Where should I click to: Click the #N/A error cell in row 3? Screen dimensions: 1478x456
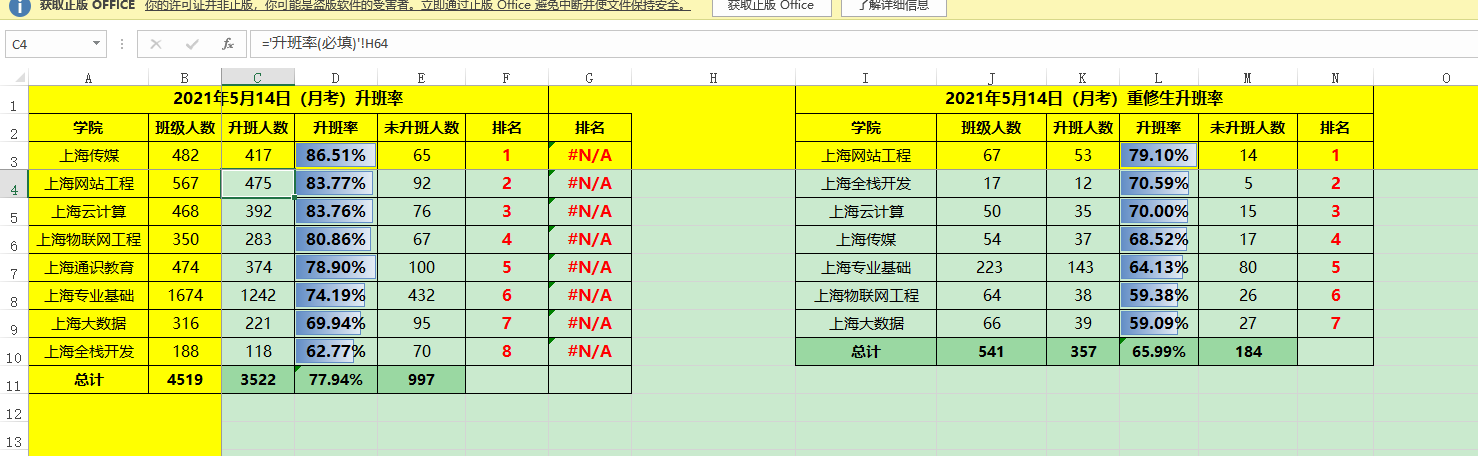590,156
